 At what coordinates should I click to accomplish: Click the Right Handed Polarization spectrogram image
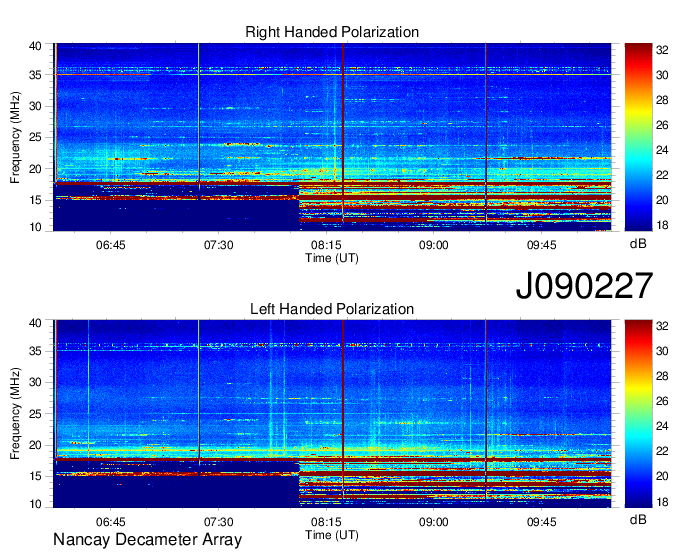(x=332, y=137)
